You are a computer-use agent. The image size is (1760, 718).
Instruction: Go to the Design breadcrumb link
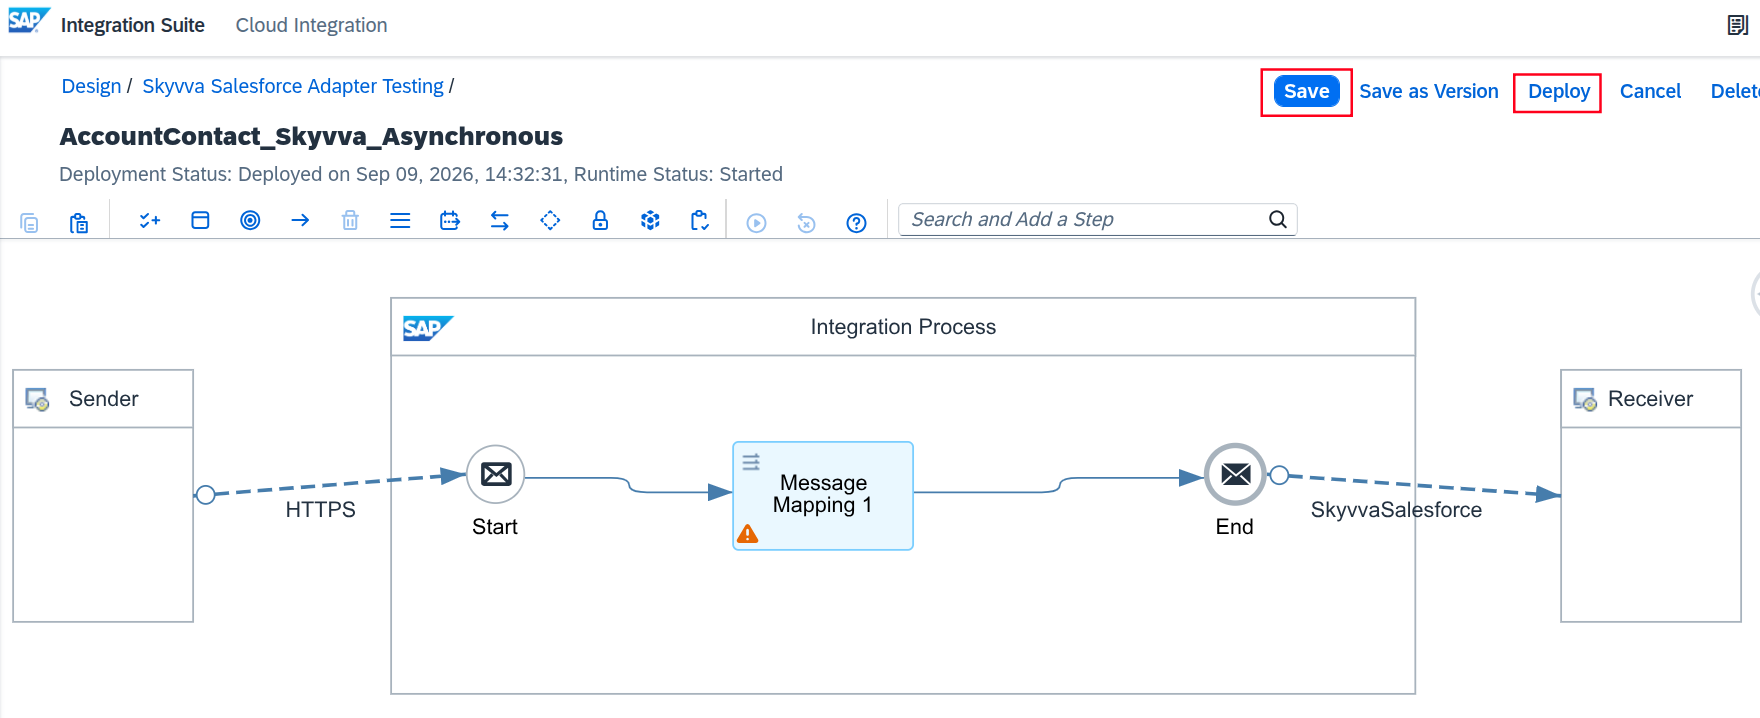pyautogui.click(x=91, y=86)
